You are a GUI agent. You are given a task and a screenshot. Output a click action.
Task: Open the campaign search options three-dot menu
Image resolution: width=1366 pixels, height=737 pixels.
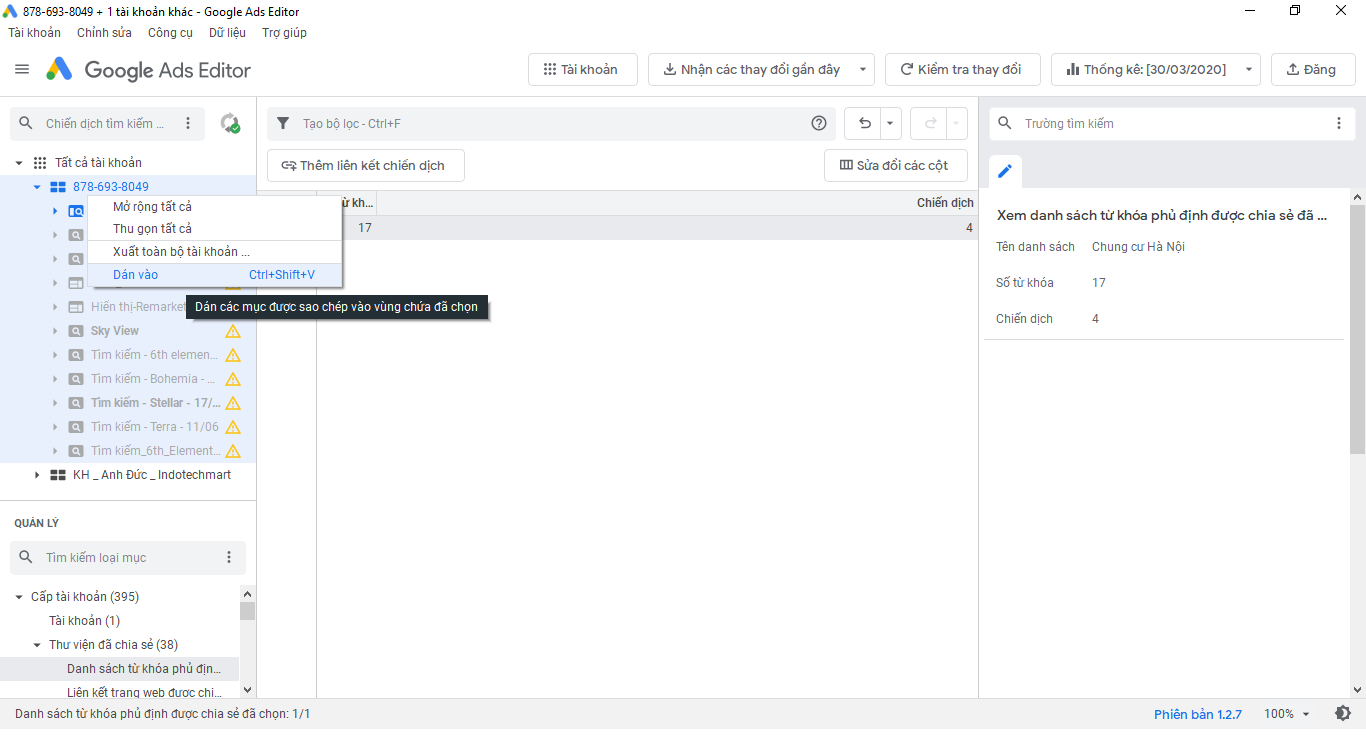point(188,123)
